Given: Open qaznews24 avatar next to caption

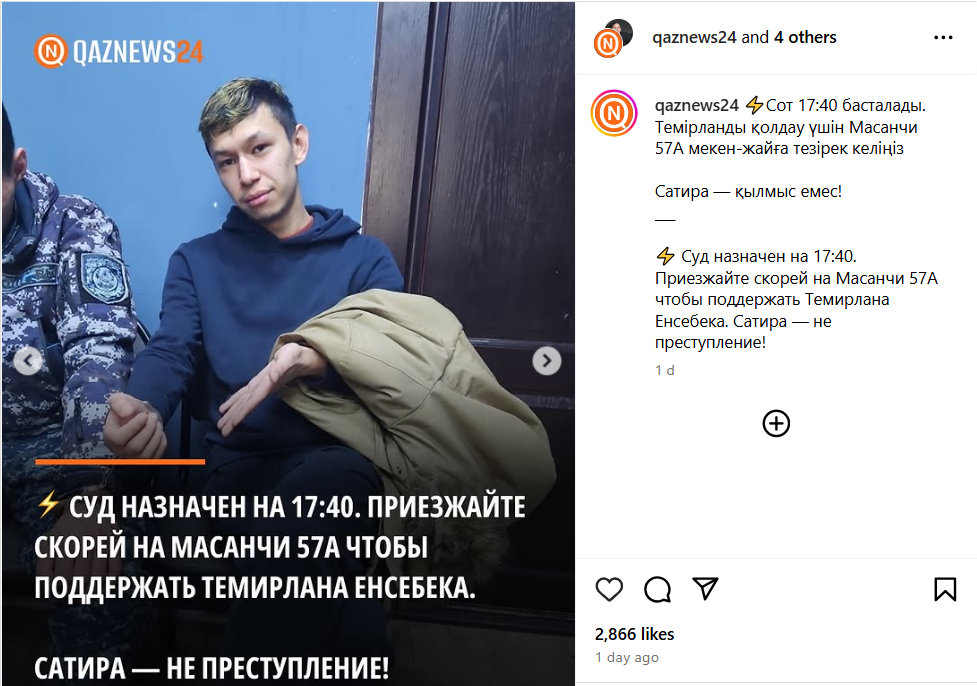Looking at the screenshot, I should (614, 113).
